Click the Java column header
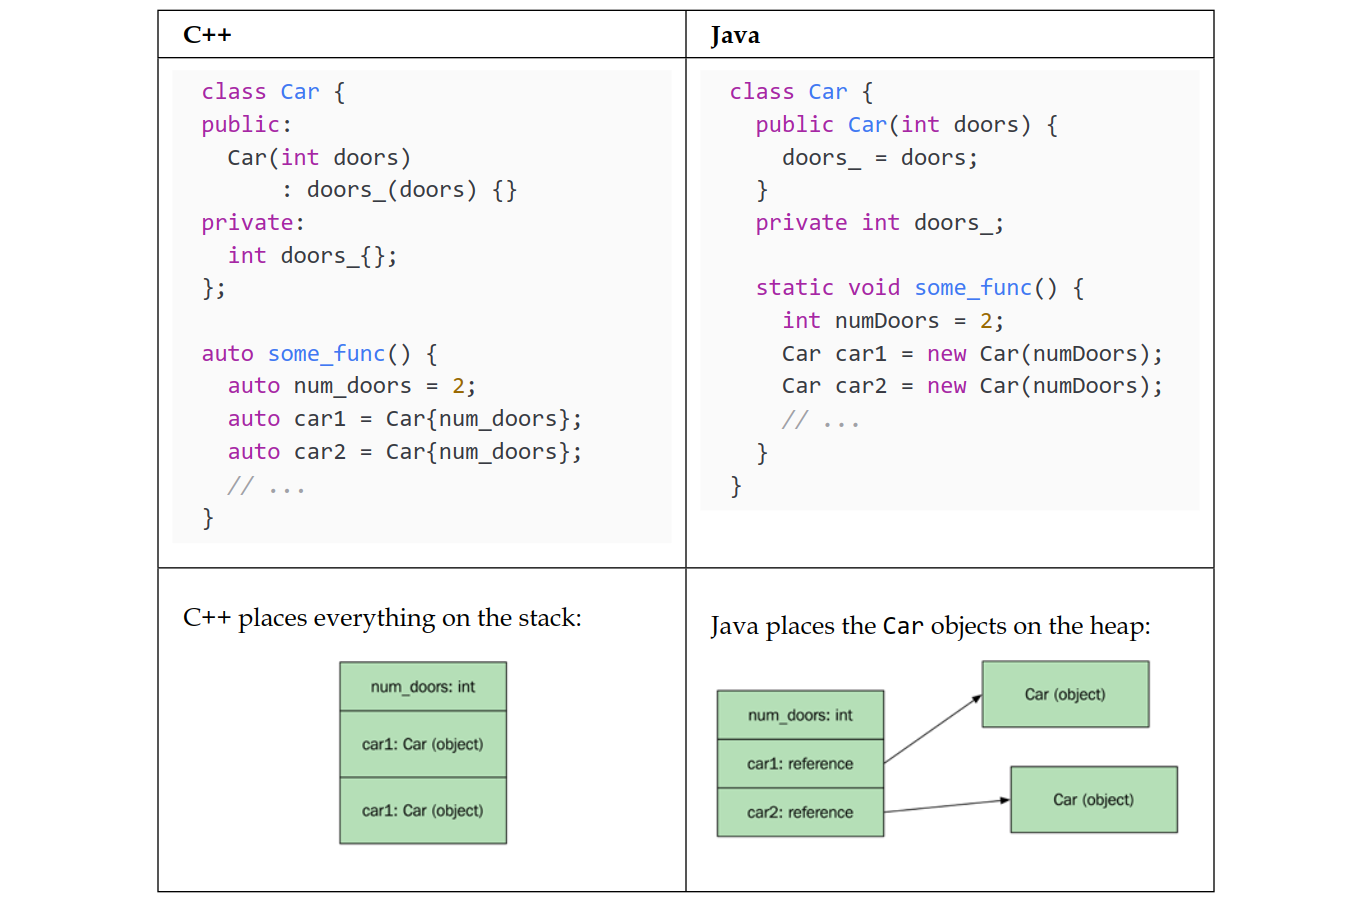 pyautogui.click(x=735, y=36)
